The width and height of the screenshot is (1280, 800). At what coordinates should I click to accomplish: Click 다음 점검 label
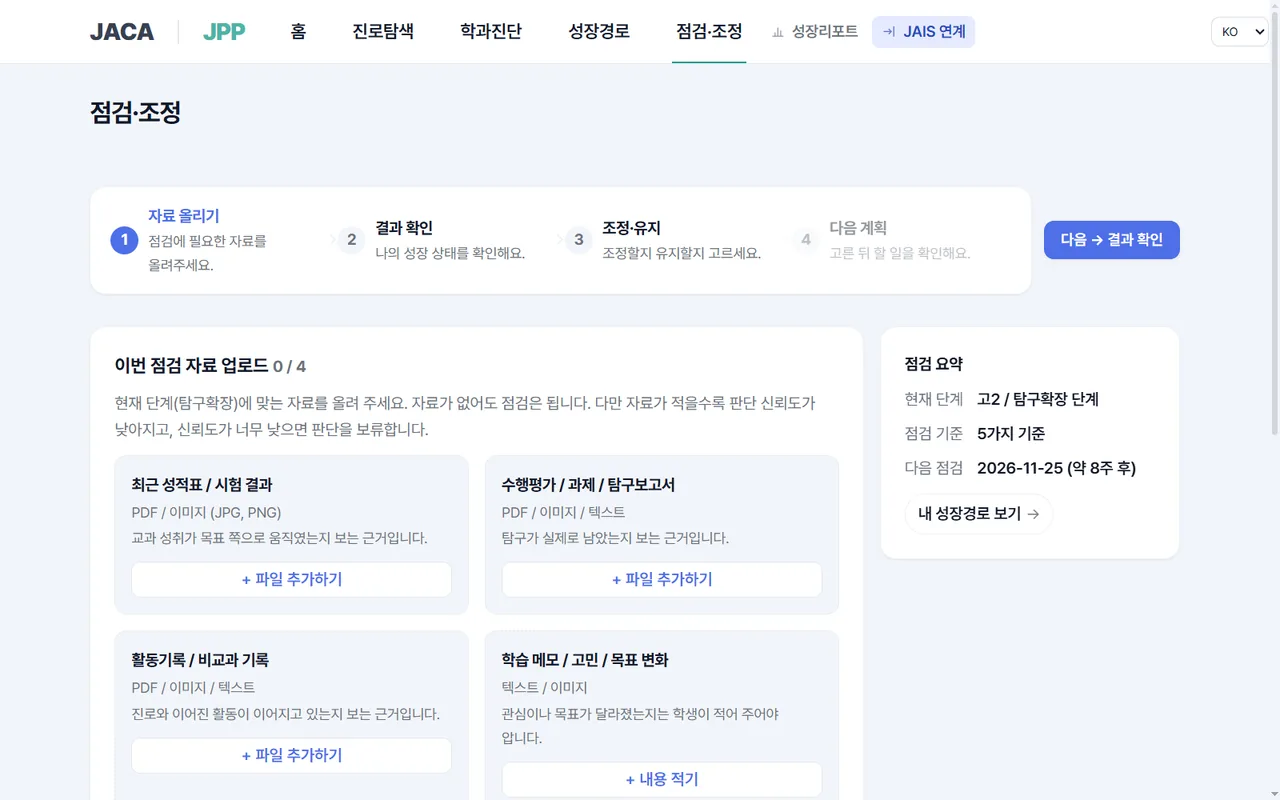(934, 468)
